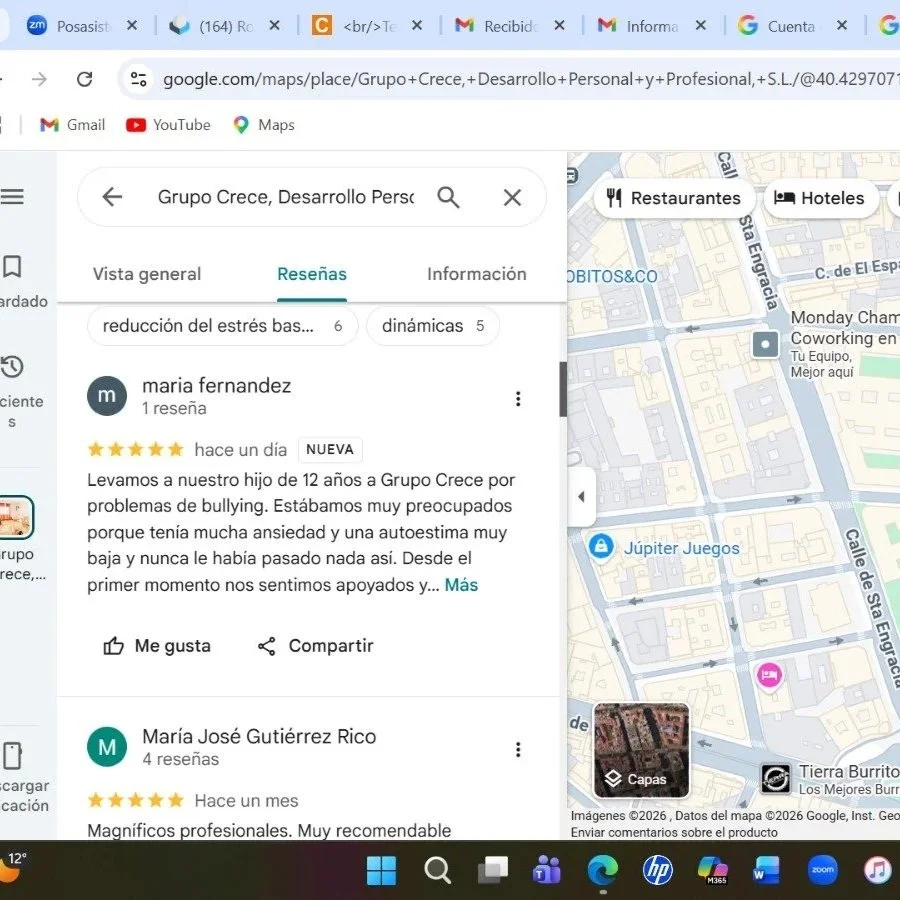This screenshot has height=900, width=900.
Task: Switch to the Información tab
Action: point(477,274)
